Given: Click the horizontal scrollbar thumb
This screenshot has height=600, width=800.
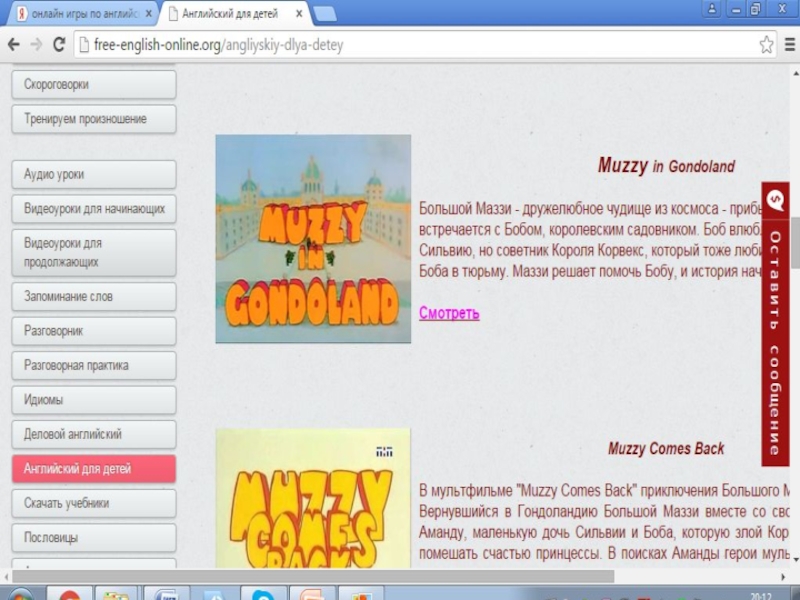Looking at the screenshot, I should click(x=313, y=577).
